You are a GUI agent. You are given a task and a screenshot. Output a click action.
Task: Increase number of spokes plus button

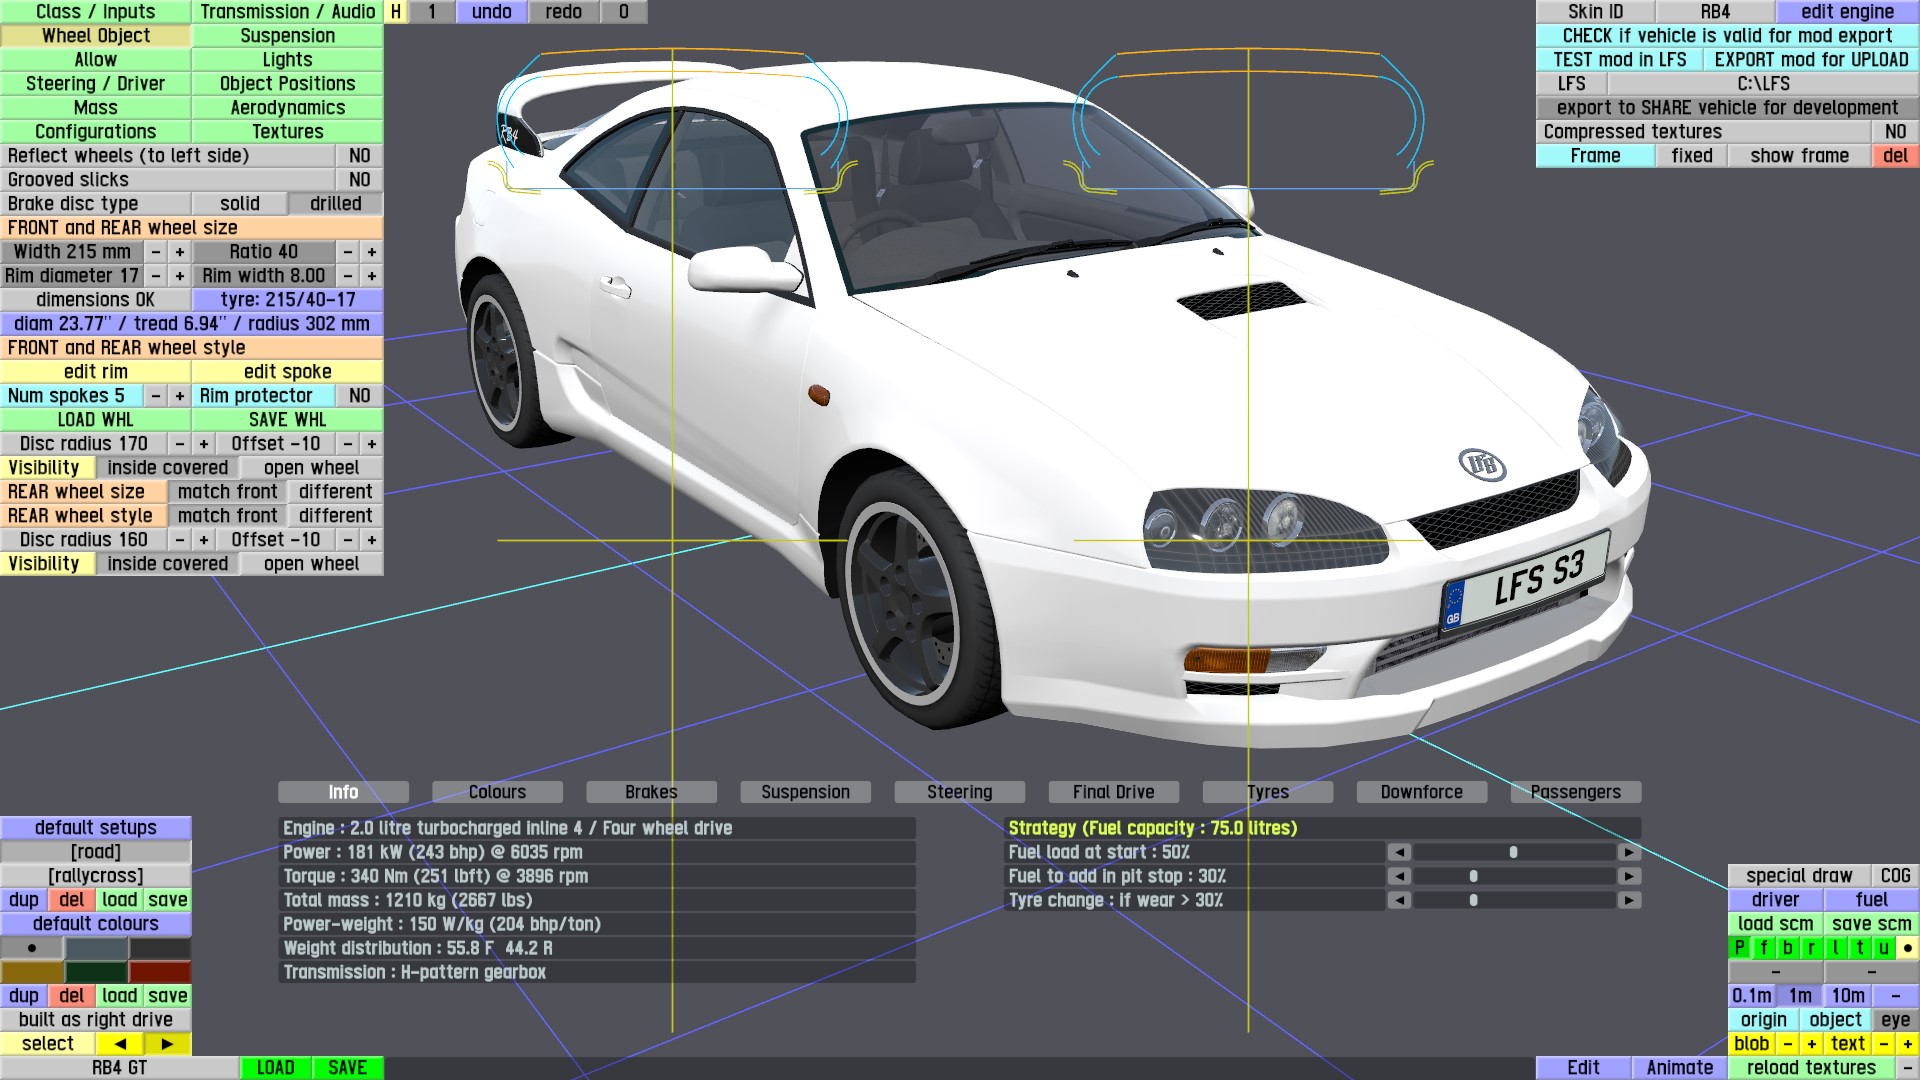coord(180,396)
